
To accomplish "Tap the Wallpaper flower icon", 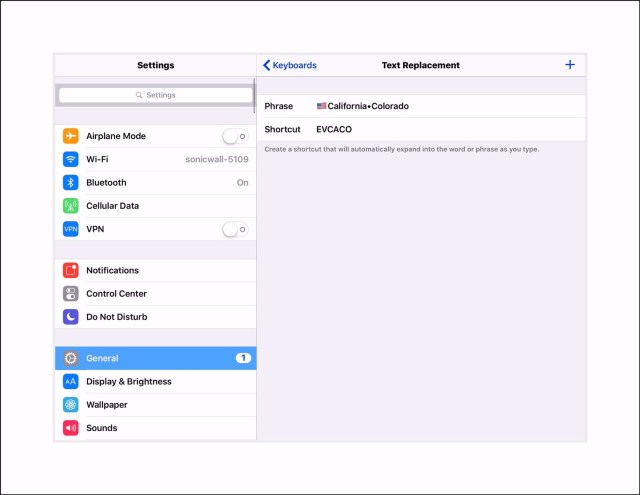I will click(70, 404).
